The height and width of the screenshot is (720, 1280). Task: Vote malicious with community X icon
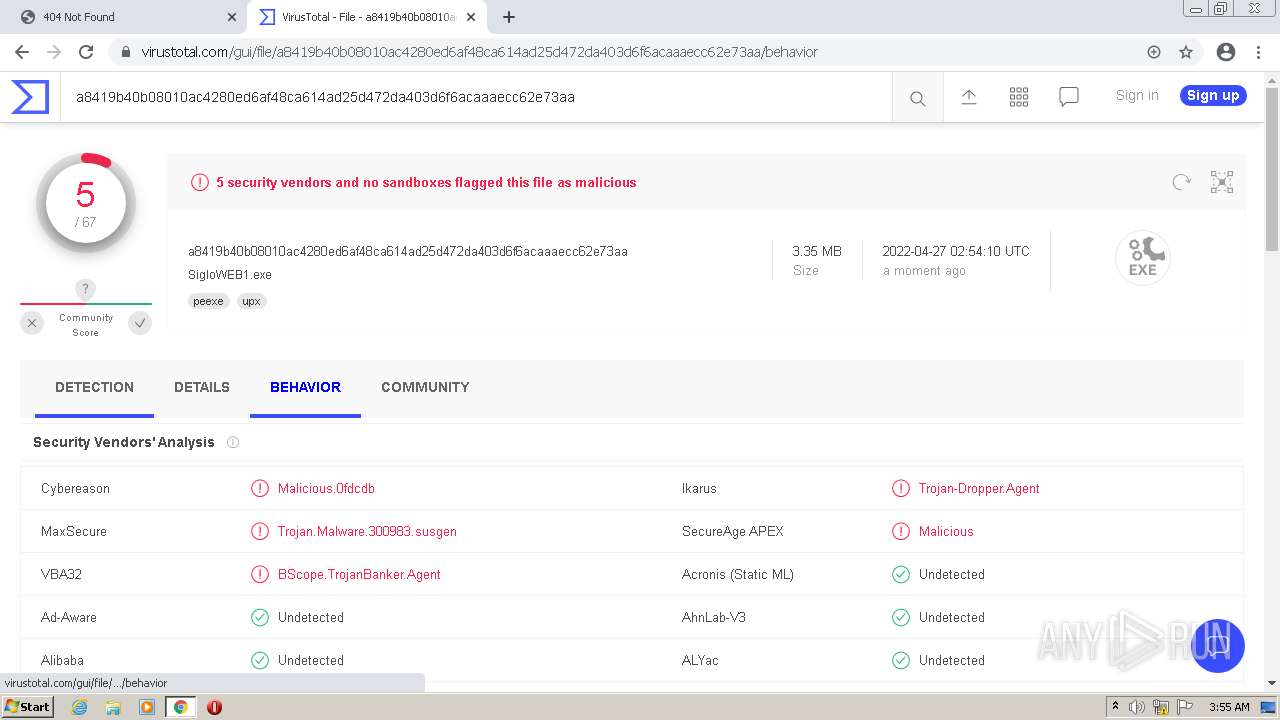click(x=32, y=323)
